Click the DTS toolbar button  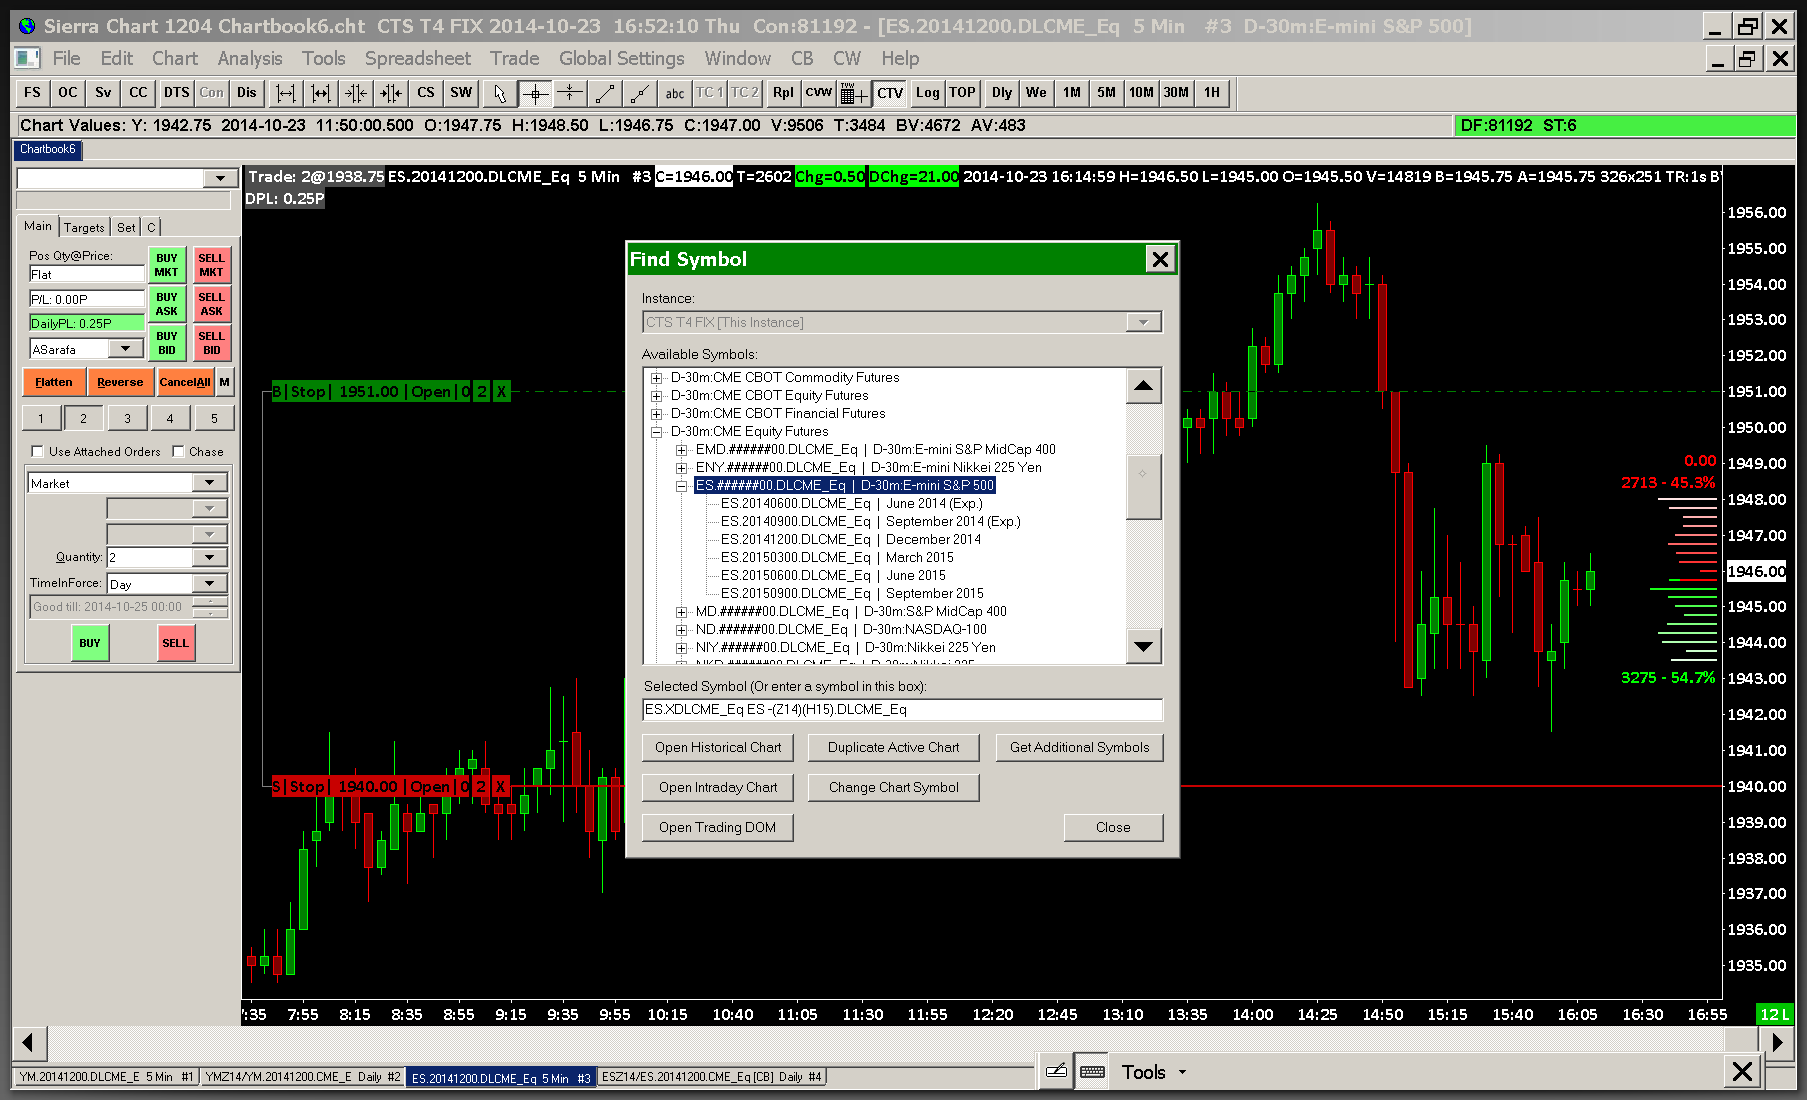(x=176, y=93)
